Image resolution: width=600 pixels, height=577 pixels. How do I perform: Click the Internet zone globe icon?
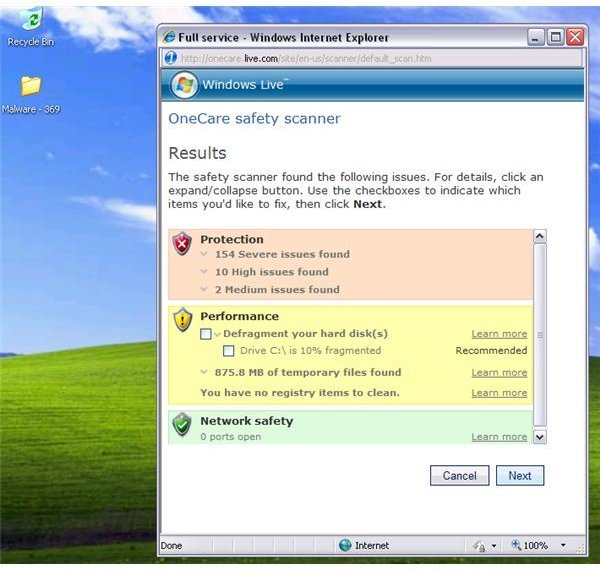[345, 545]
